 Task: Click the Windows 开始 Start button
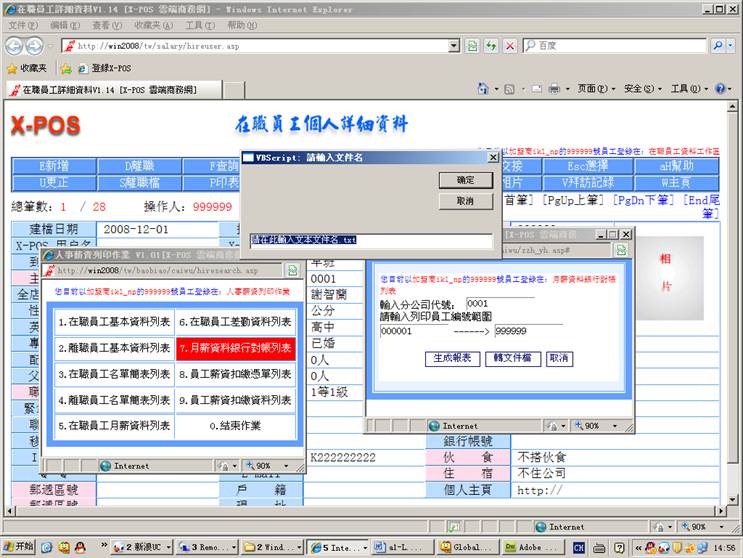click(x=18, y=547)
